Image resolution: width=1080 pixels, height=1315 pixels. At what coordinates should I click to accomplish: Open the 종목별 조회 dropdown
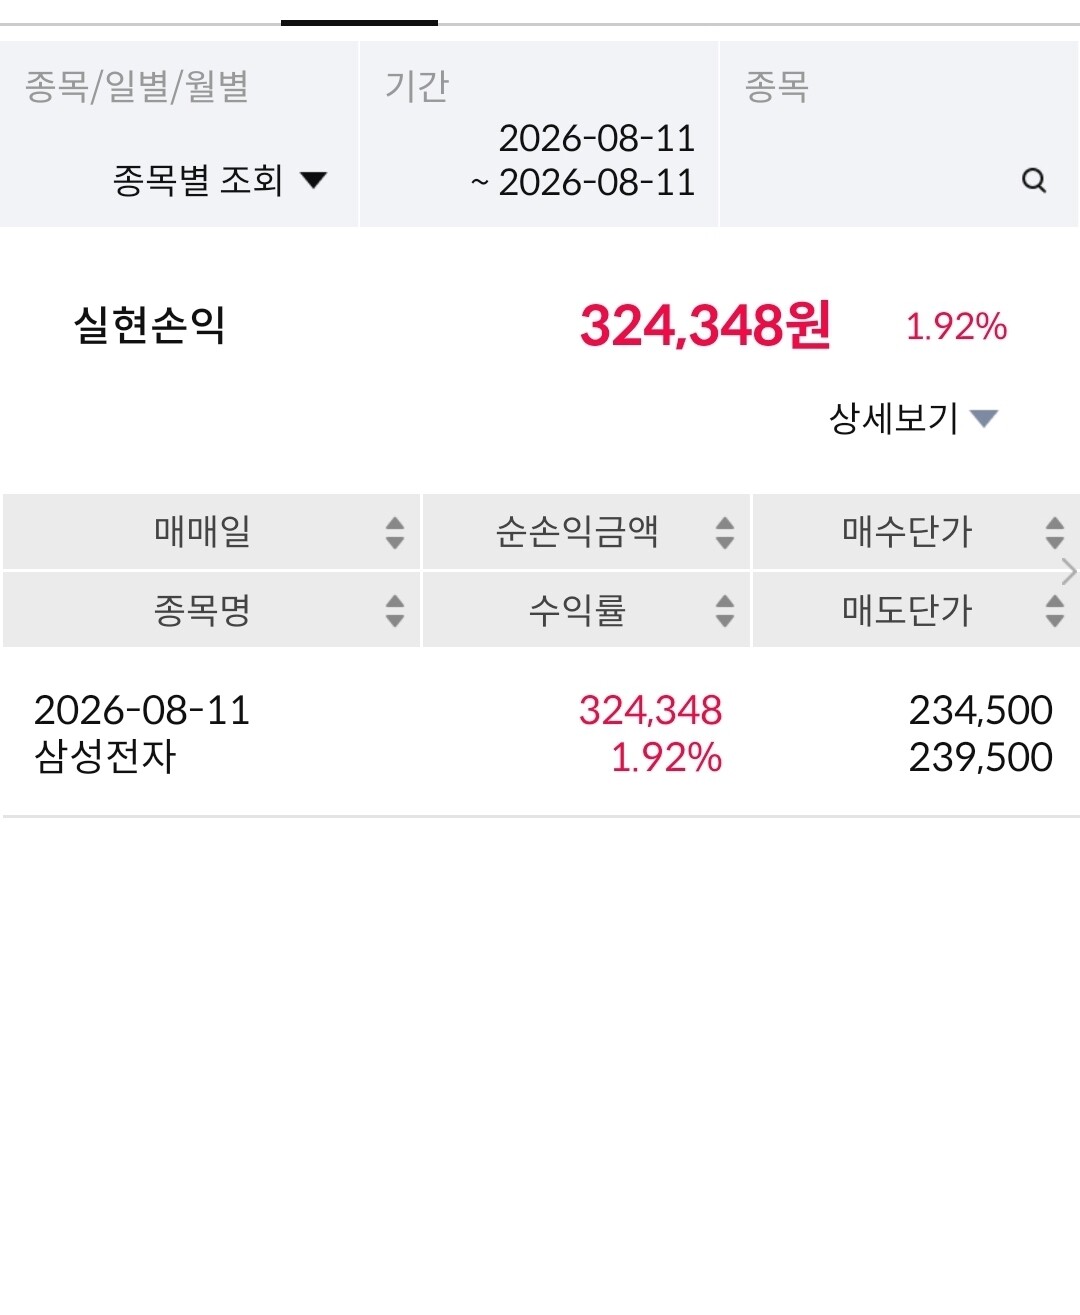point(220,180)
